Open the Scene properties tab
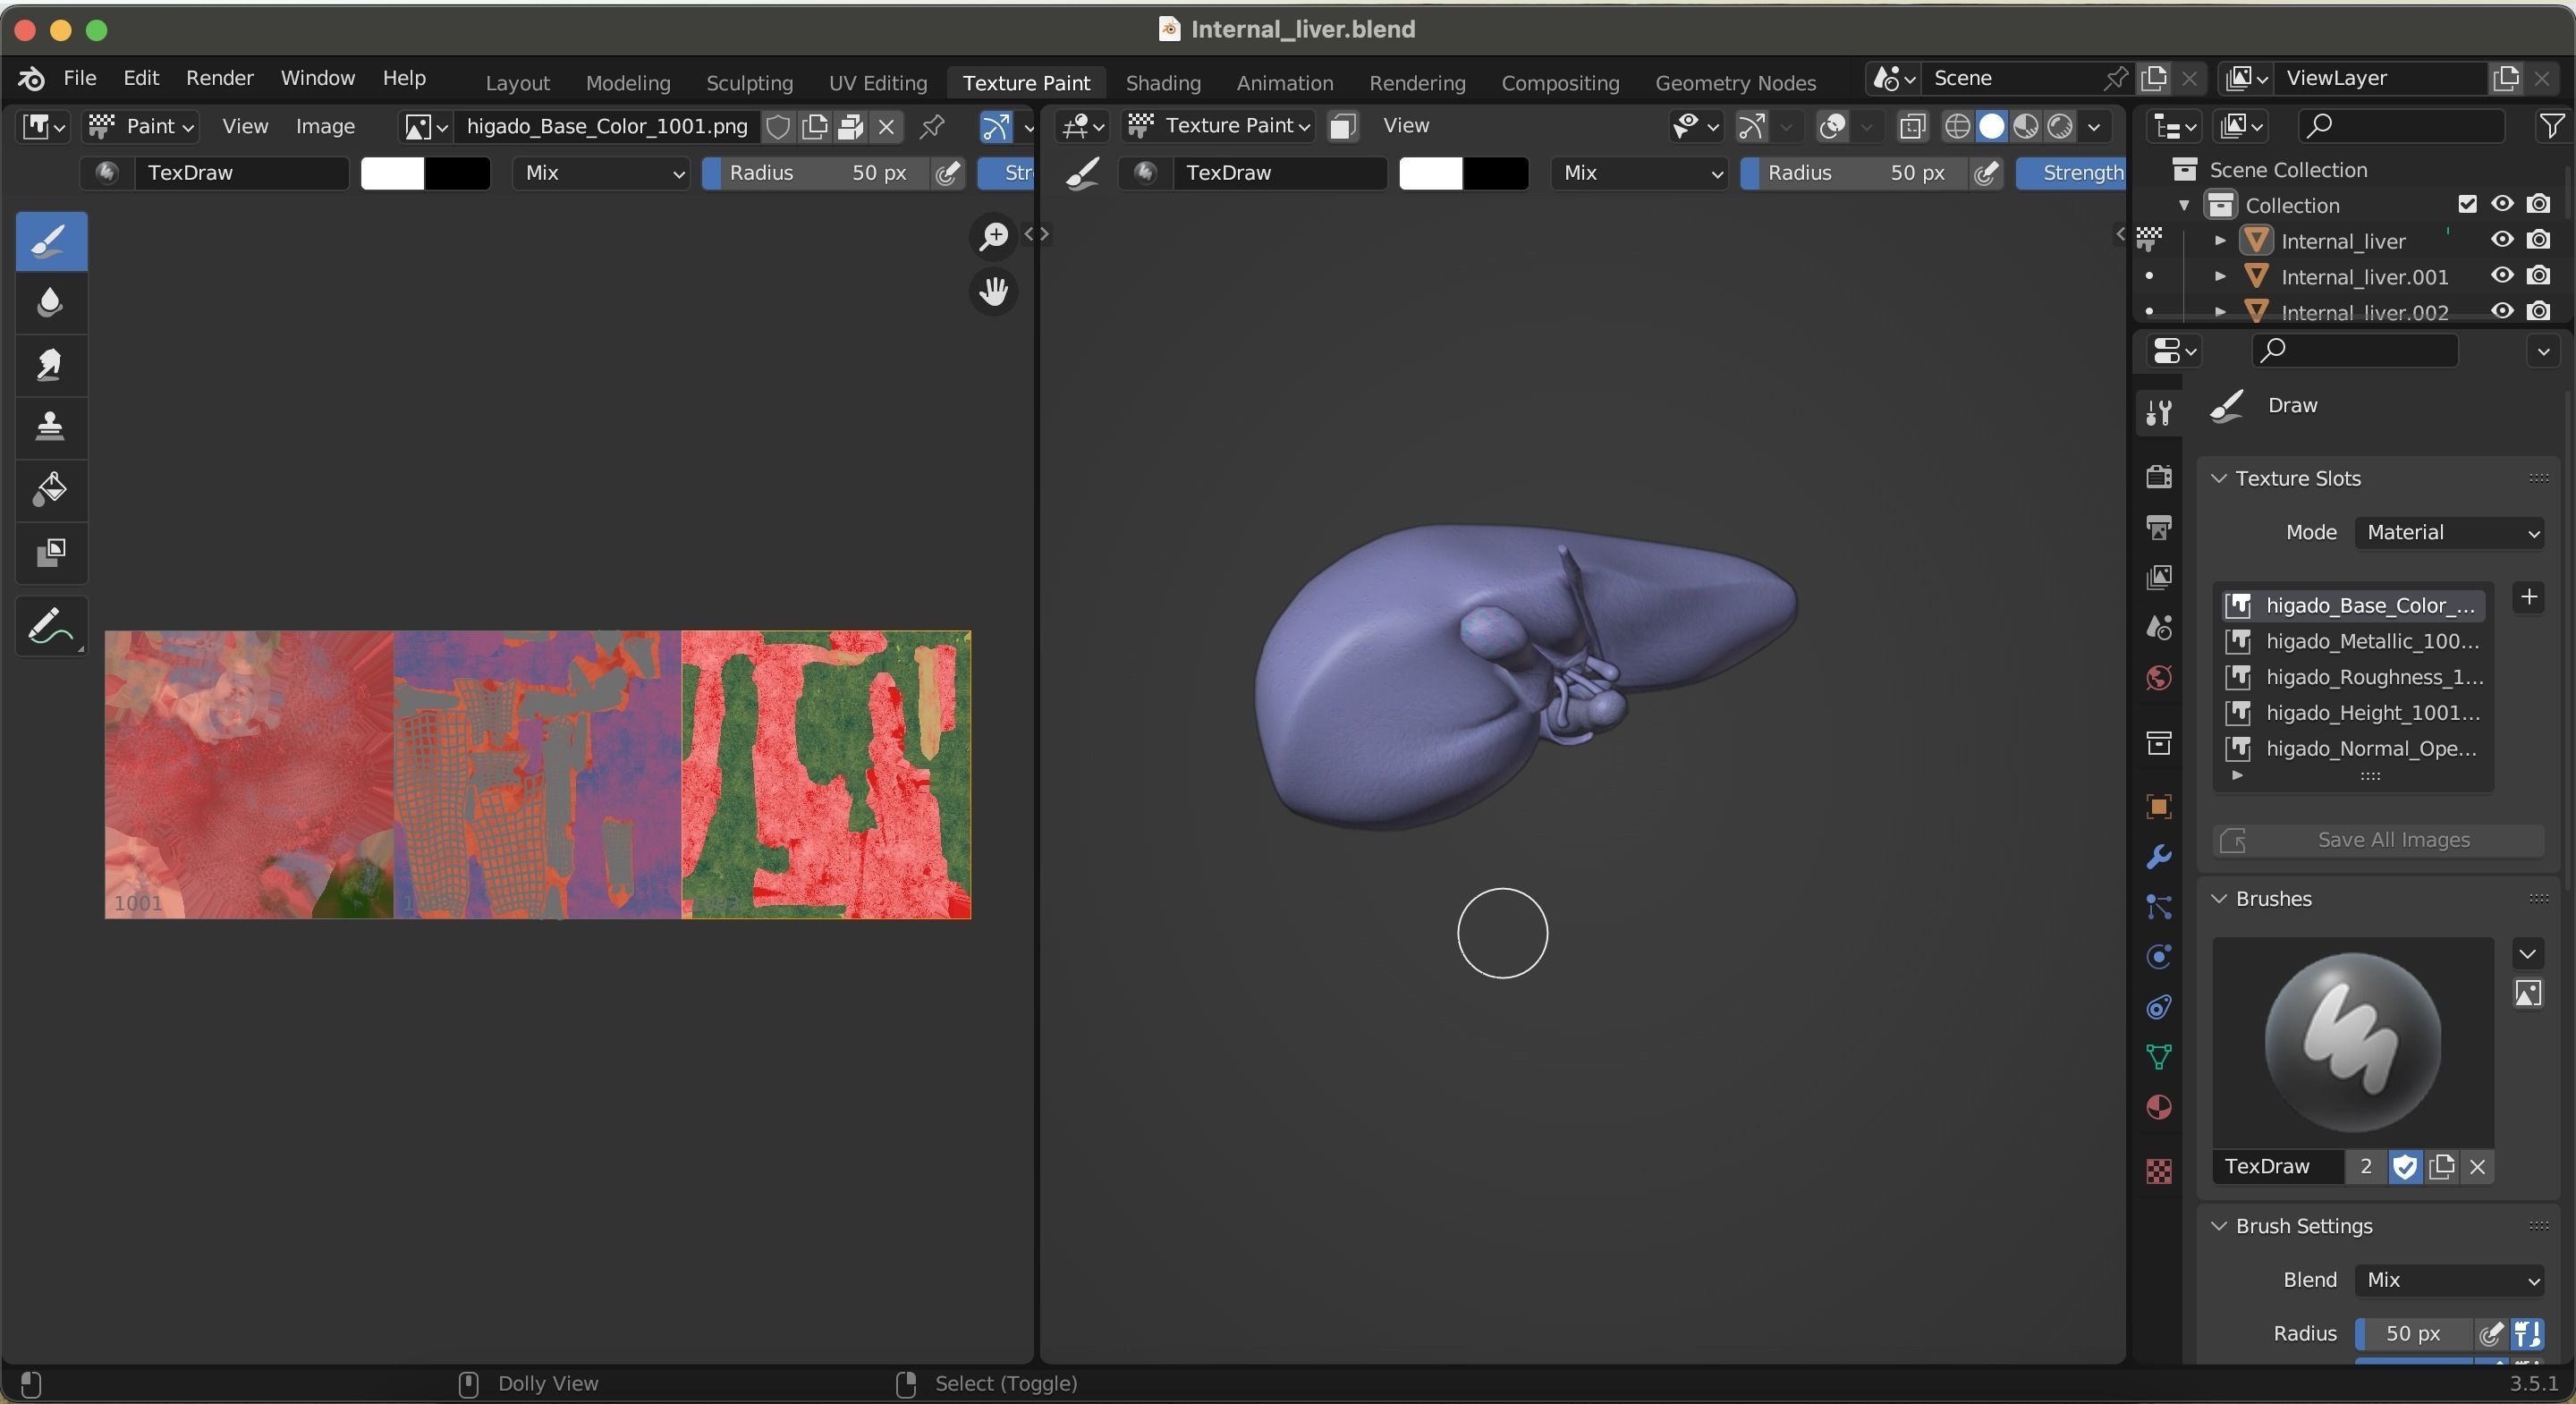 2158,627
